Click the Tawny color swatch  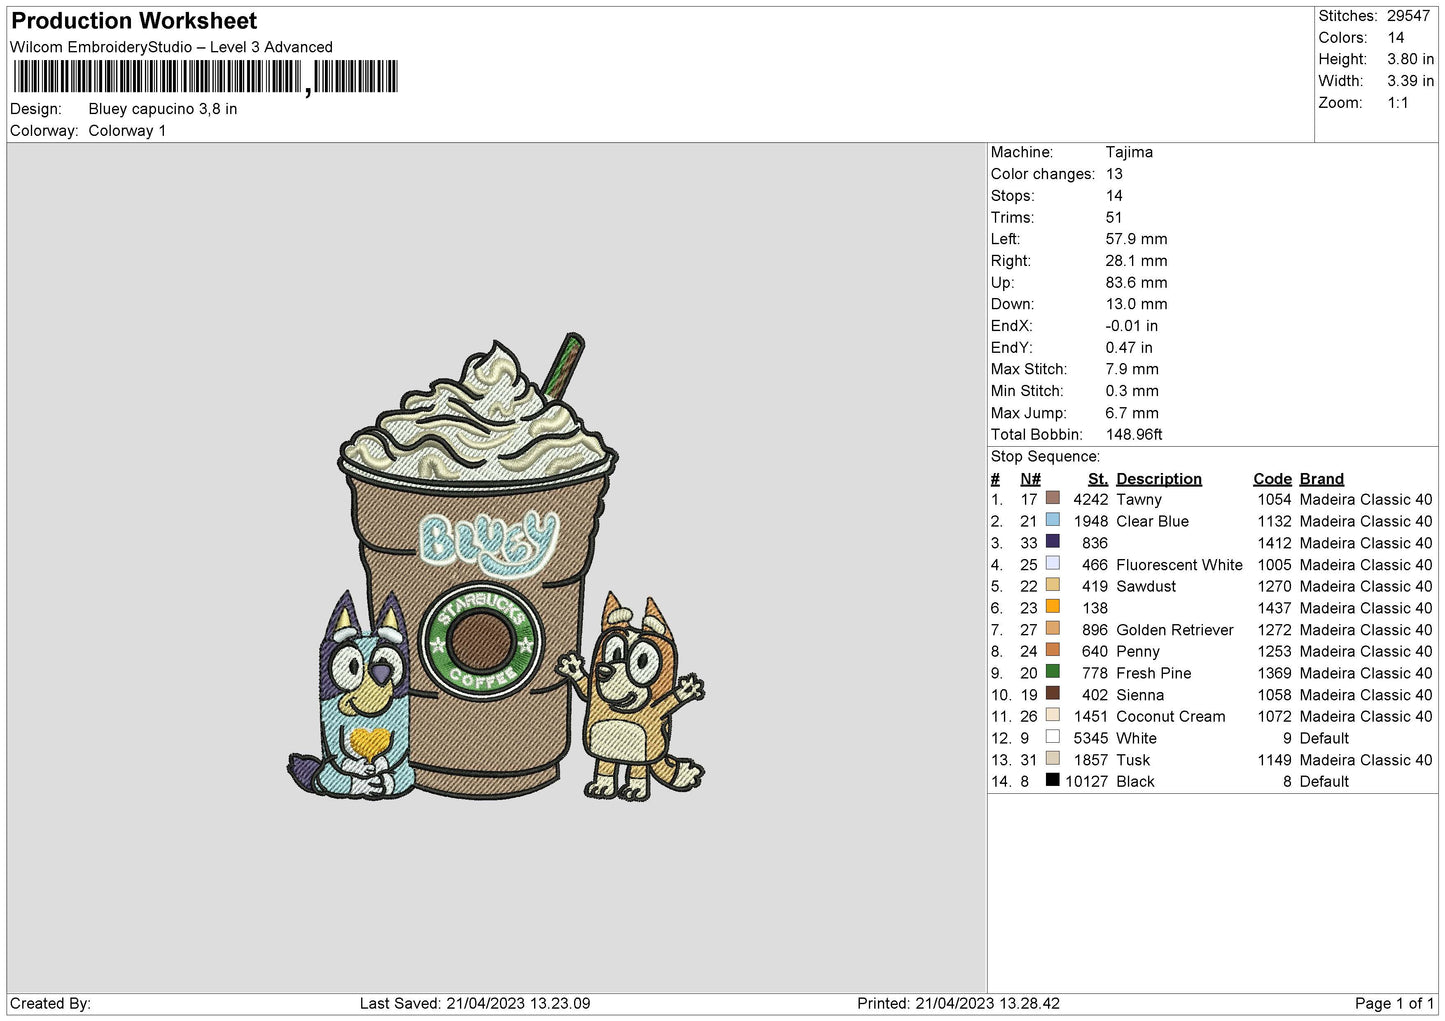pyautogui.click(x=1052, y=498)
